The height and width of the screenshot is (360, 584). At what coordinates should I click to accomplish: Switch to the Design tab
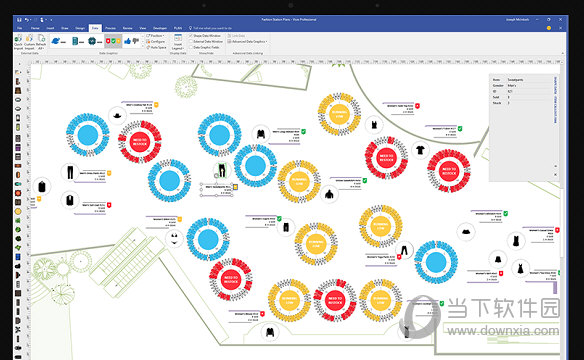(x=80, y=28)
